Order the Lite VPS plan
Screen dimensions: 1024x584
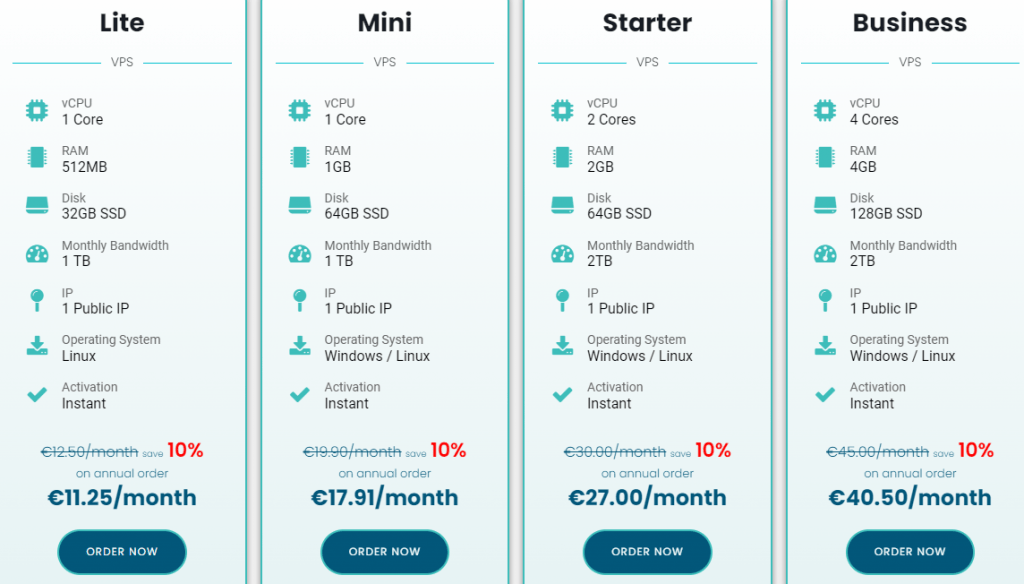tap(122, 552)
